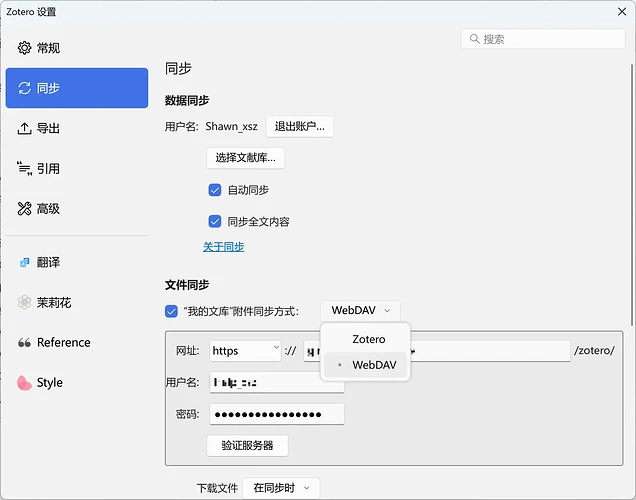Click the tools icon beside 高级
The height and width of the screenshot is (500, 636).
(x=24, y=208)
